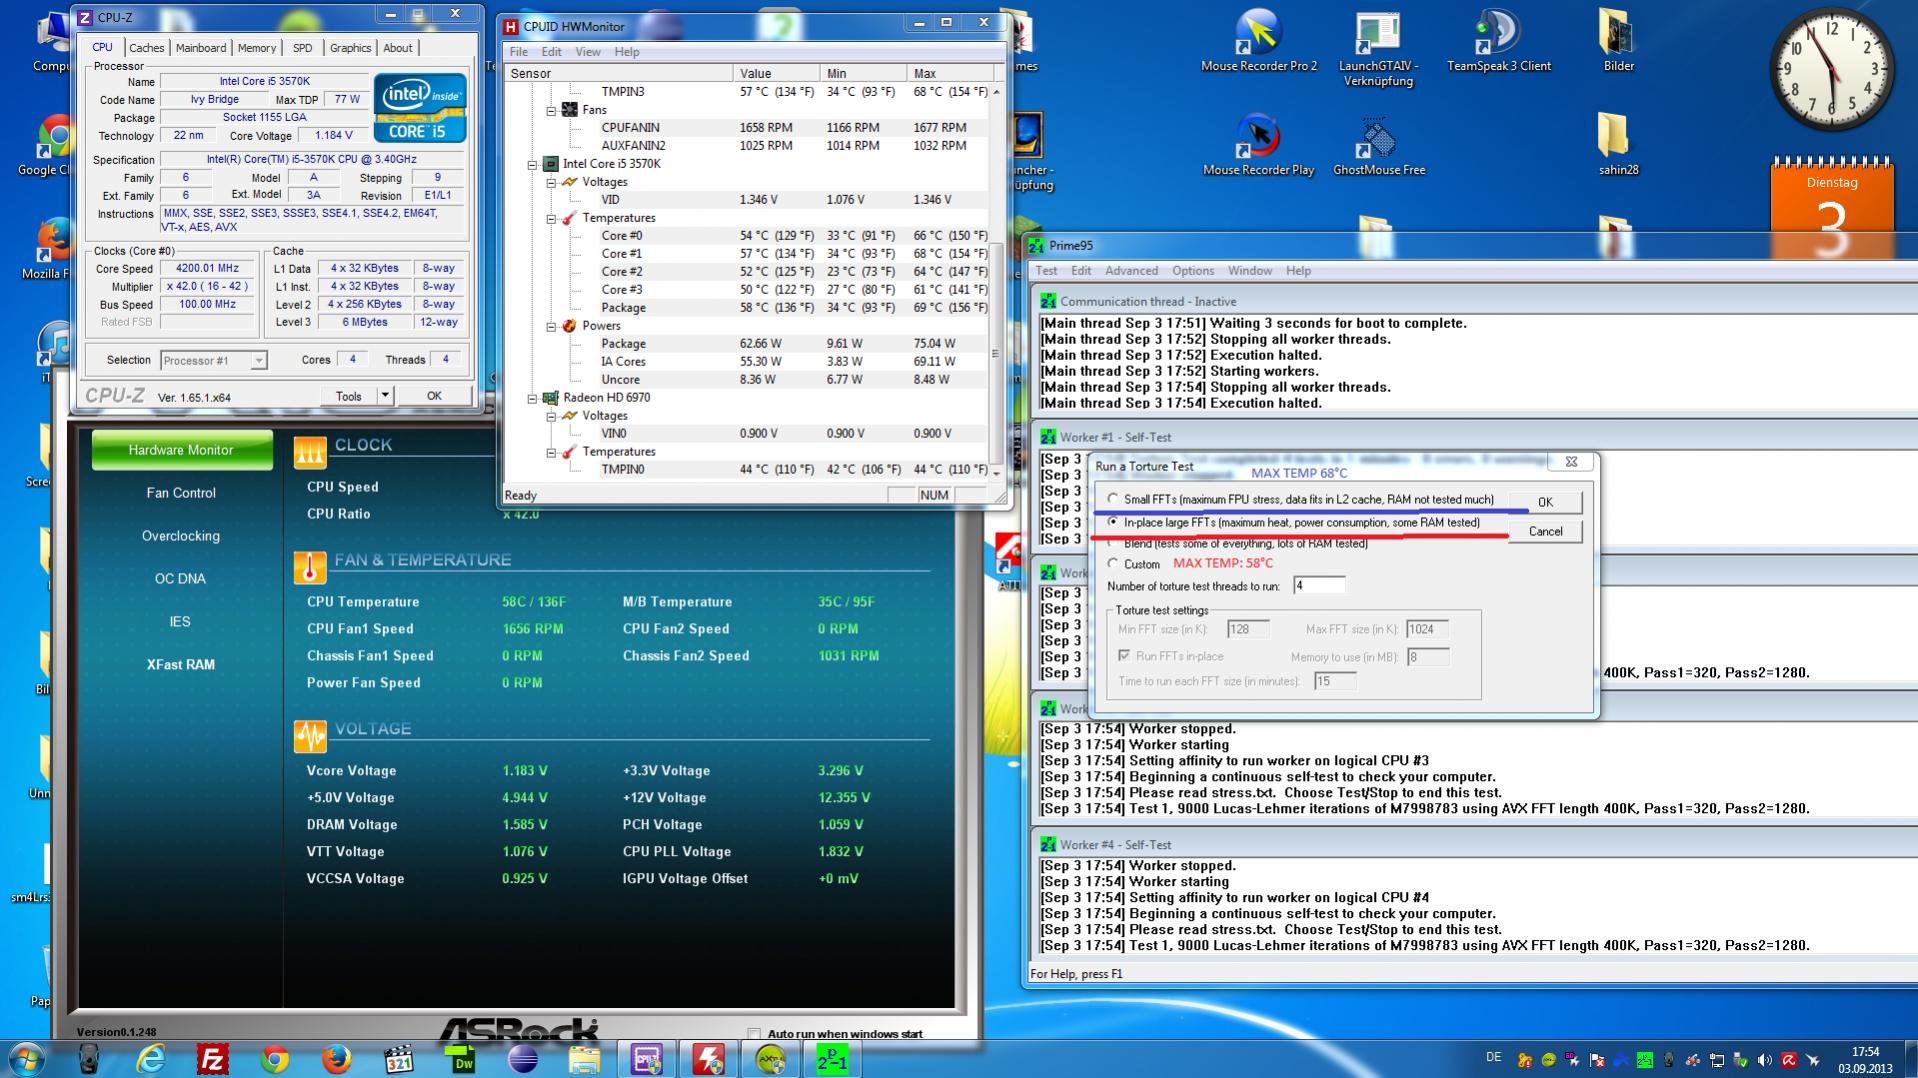Click the number of torture test threads field
This screenshot has height=1078, width=1918.
(x=1318, y=586)
